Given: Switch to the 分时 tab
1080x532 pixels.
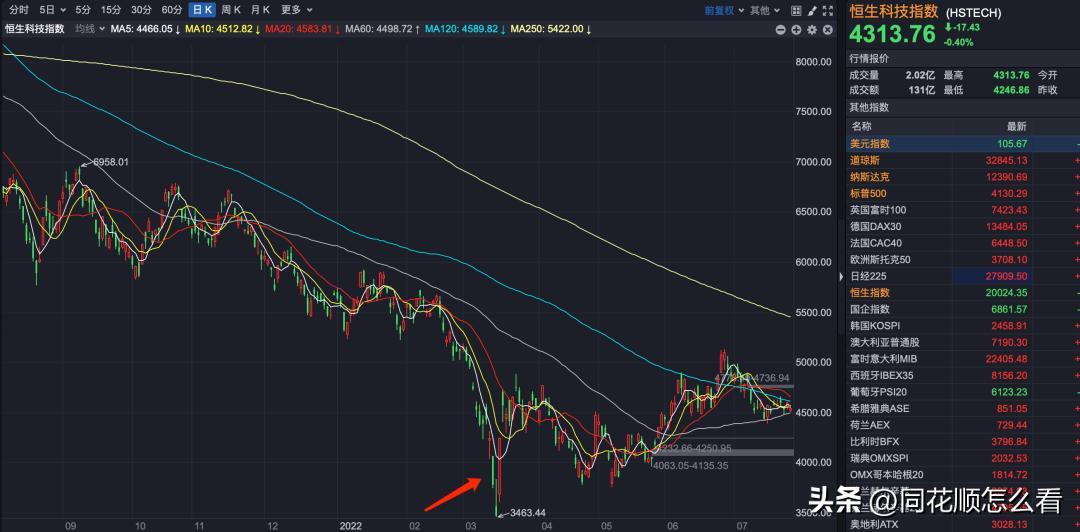Looking at the screenshot, I should point(19,10).
